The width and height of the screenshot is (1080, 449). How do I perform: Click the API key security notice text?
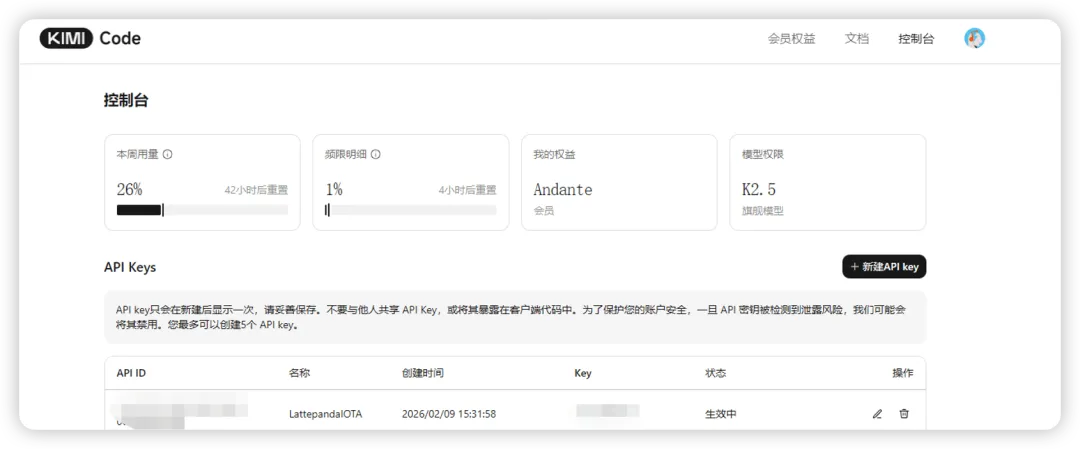pos(510,317)
